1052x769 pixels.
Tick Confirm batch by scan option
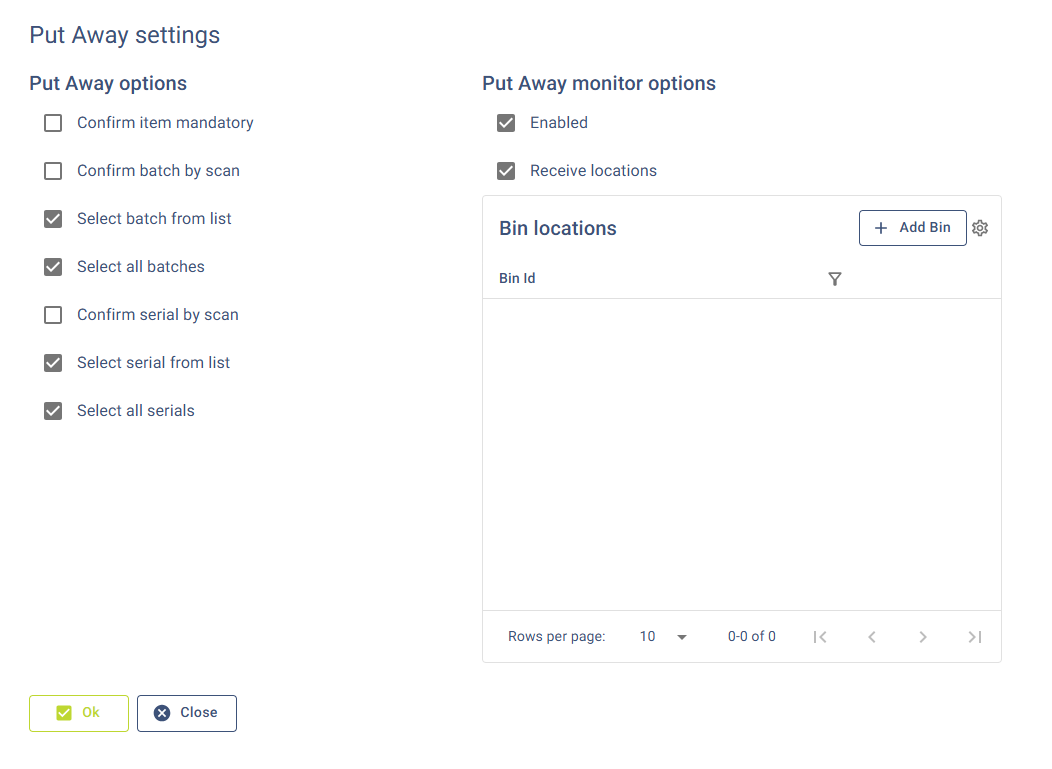click(53, 171)
